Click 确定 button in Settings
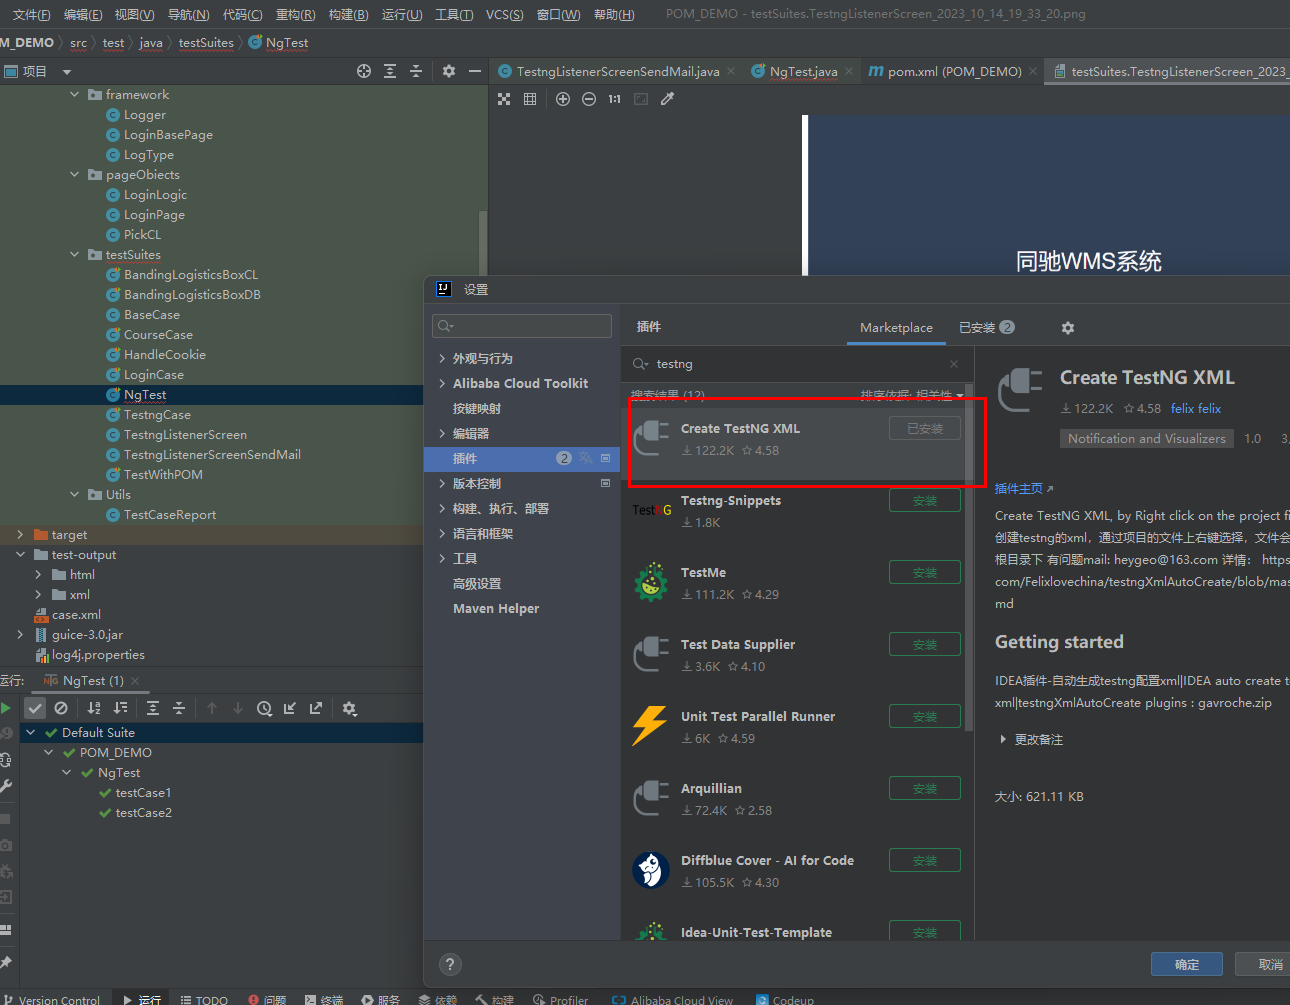The height and width of the screenshot is (1005, 1290). tap(1187, 964)
